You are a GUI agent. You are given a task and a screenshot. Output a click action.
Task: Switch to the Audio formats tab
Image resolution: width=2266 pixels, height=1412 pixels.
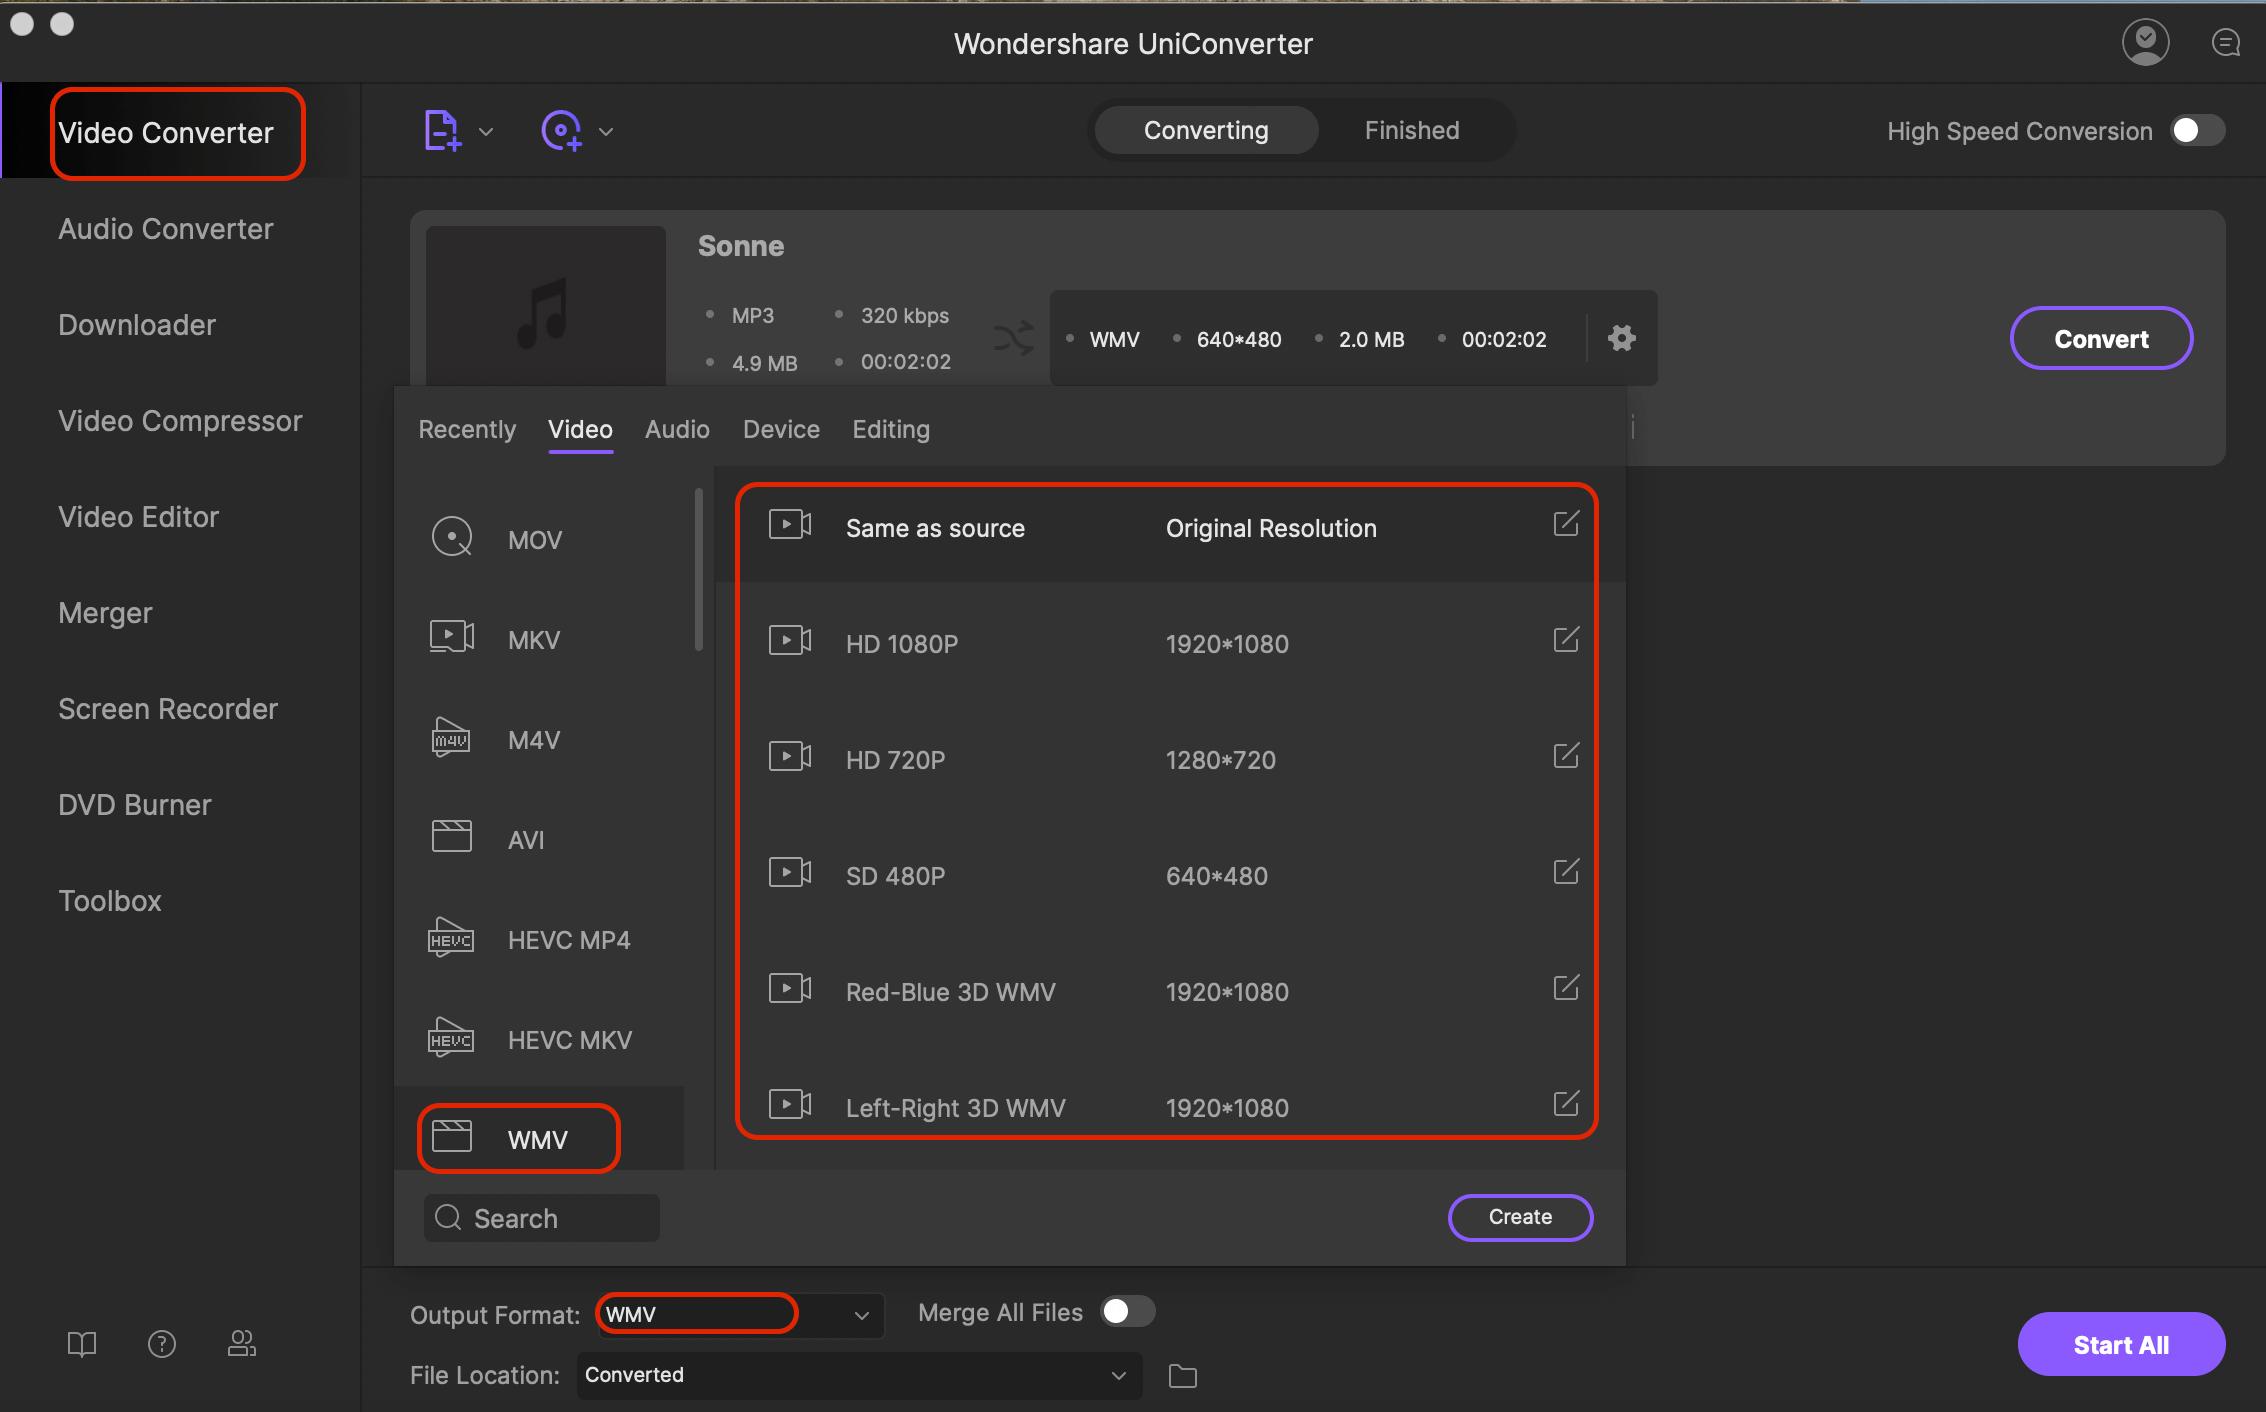click(x=675, y=428)
